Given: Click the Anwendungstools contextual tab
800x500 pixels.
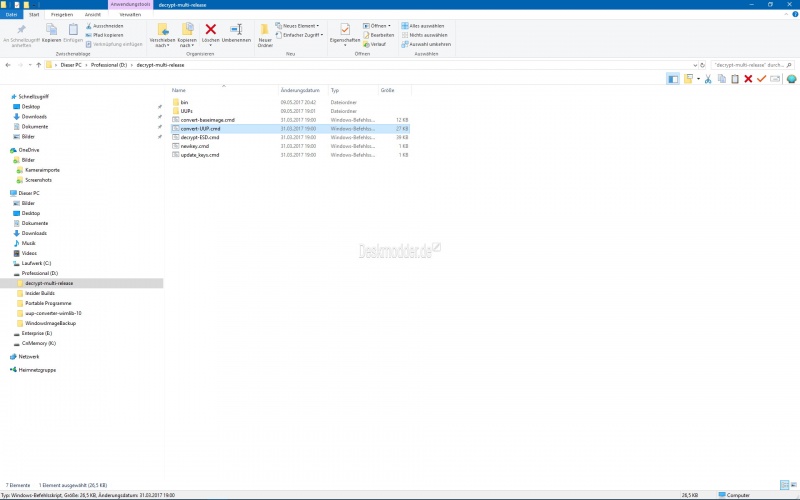Looking at the screenshot, I should point(131,5).
